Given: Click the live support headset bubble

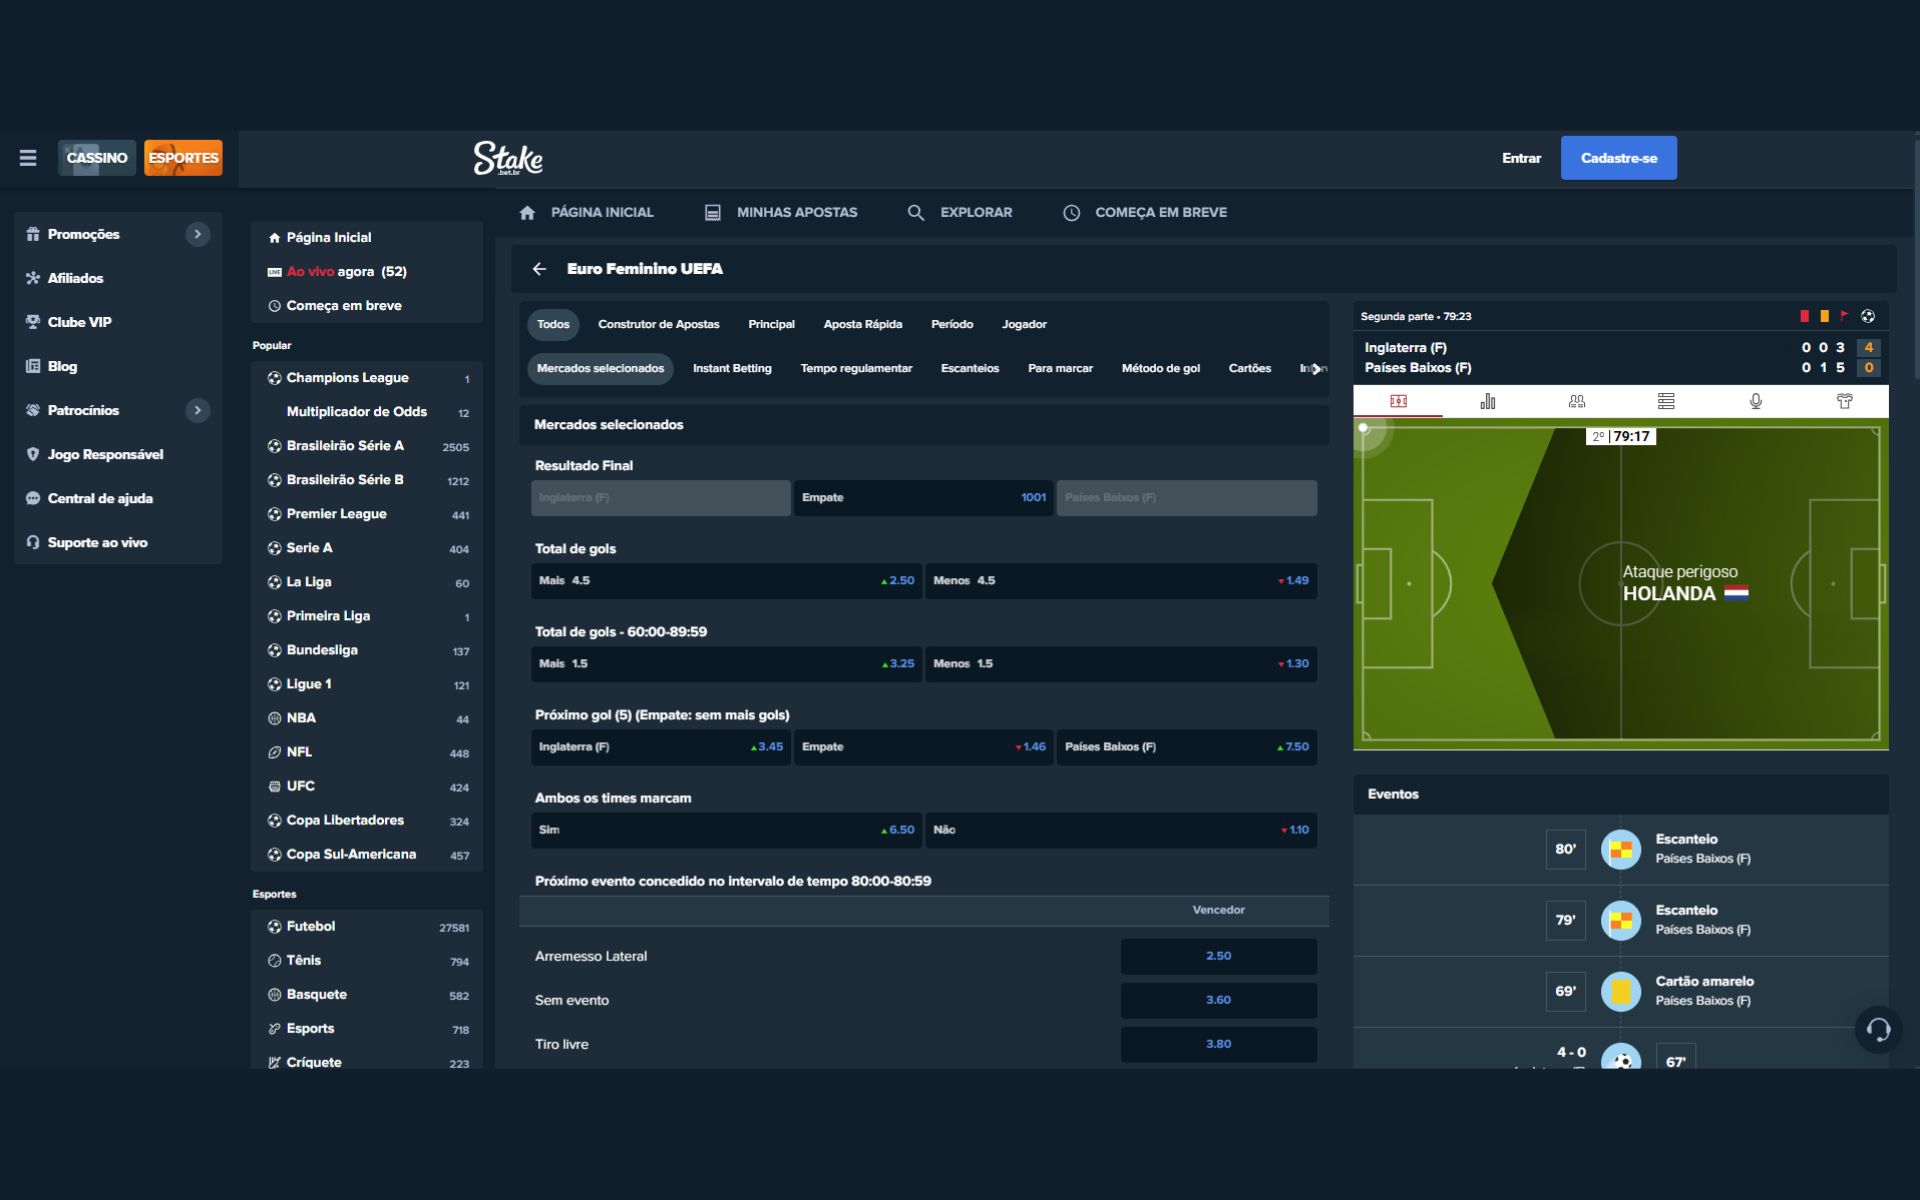Looking at the screenshot, I should point(1878,1029).
